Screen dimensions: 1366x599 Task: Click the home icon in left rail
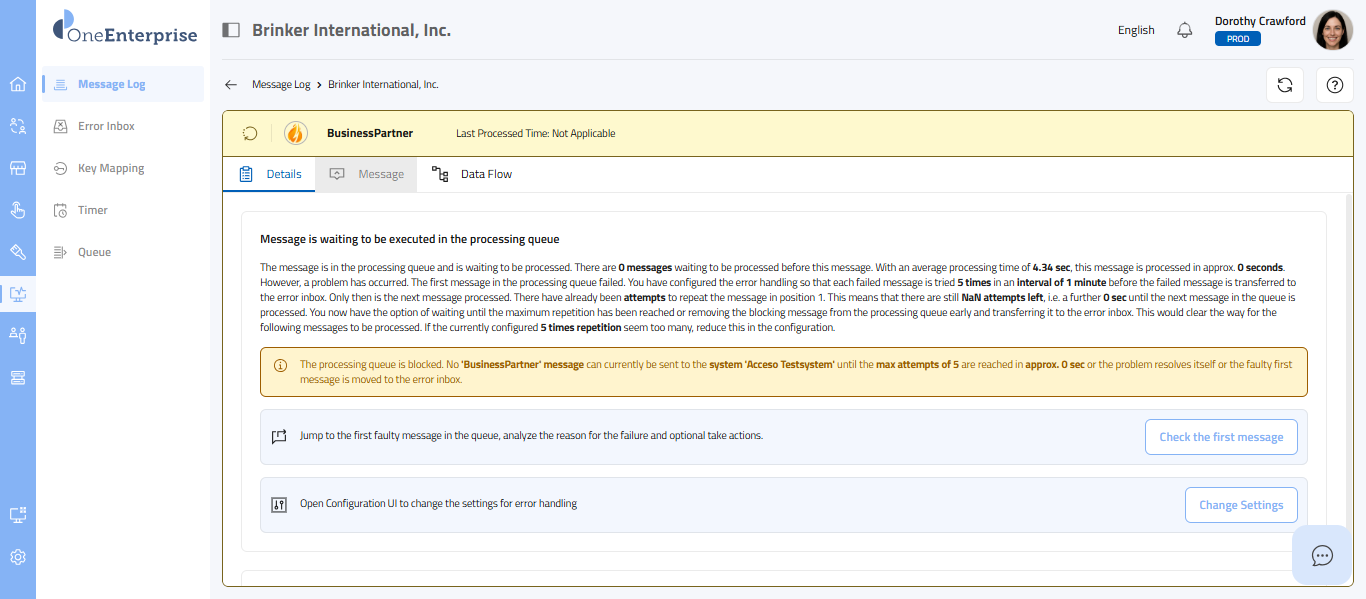pos(17,84)
